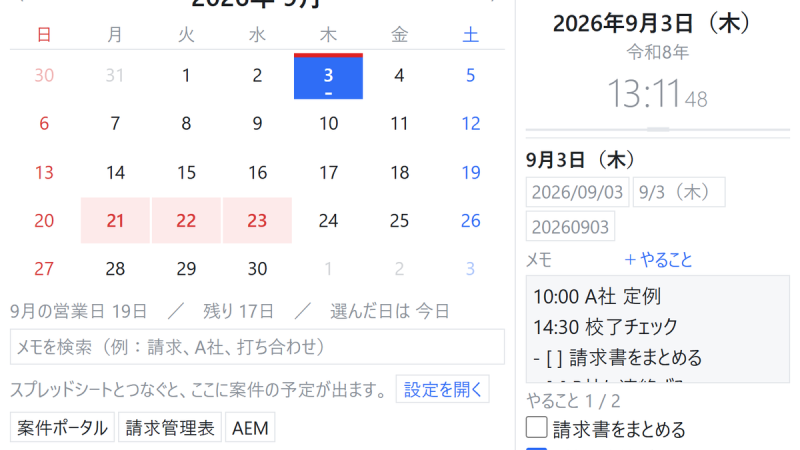The image size is (800, 450).
Task: Select Sunday September 27
Action: (44, 268)
